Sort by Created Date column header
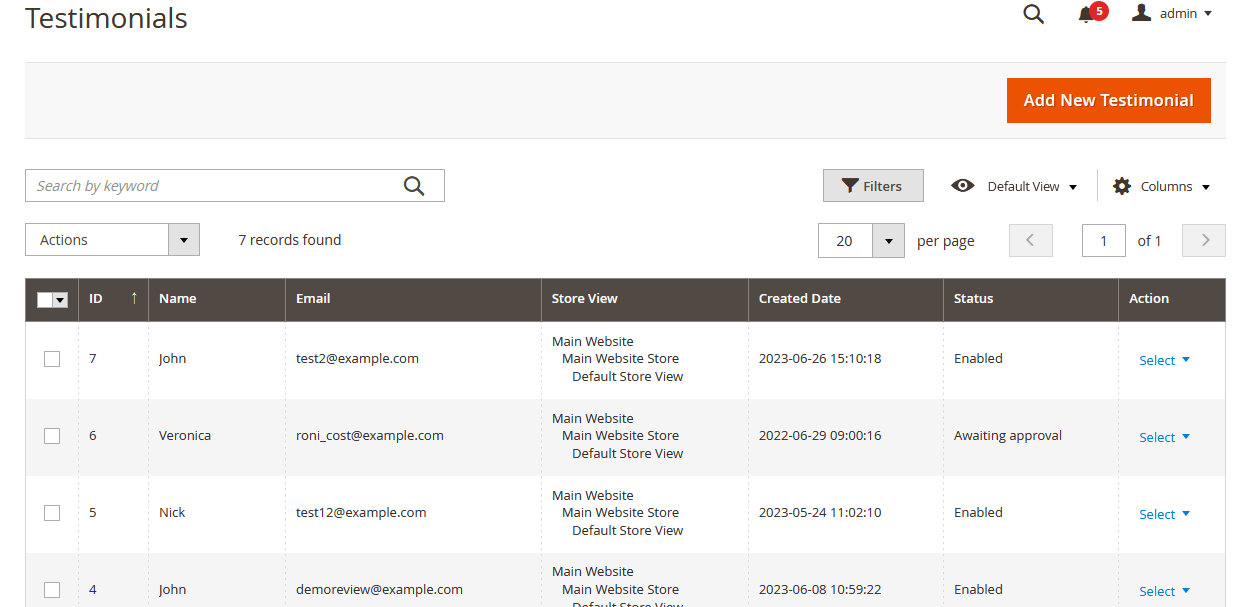This screenshot has width=1250, height=607. click(x=799, y=298)
